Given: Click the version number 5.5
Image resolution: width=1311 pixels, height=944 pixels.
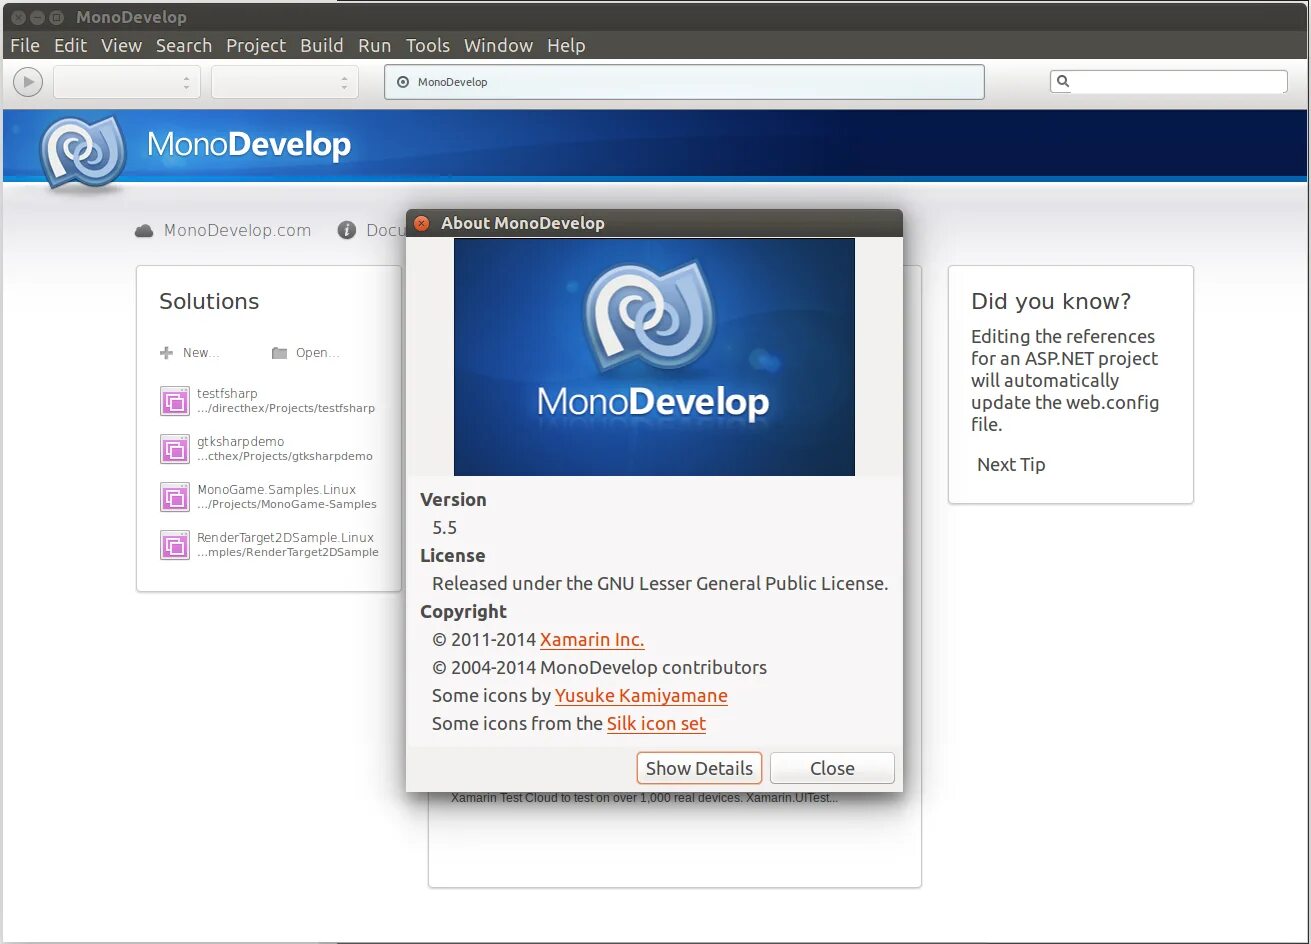Looking at the screenshot, I should point(444,528).
